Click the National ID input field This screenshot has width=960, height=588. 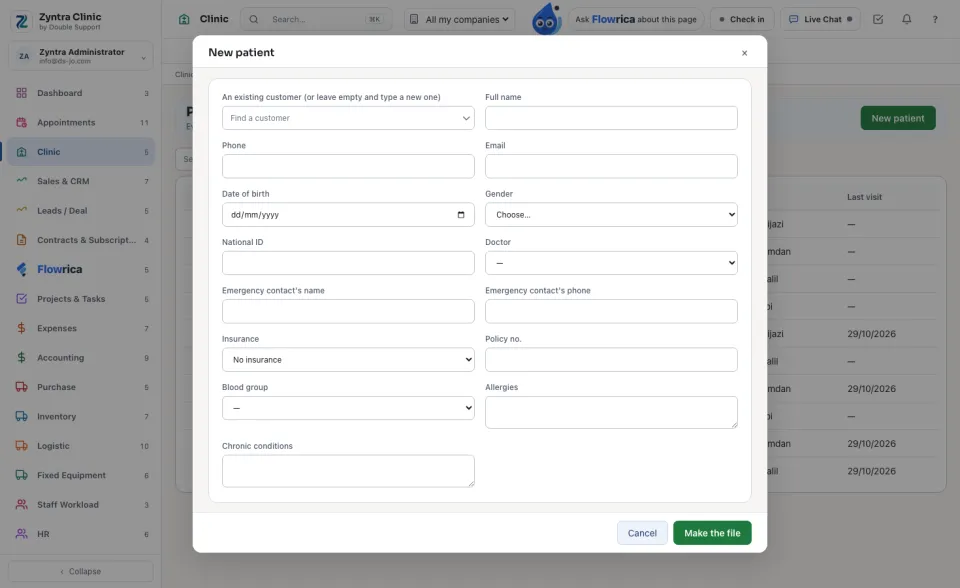pyautogui.click(x=348, y=263)
